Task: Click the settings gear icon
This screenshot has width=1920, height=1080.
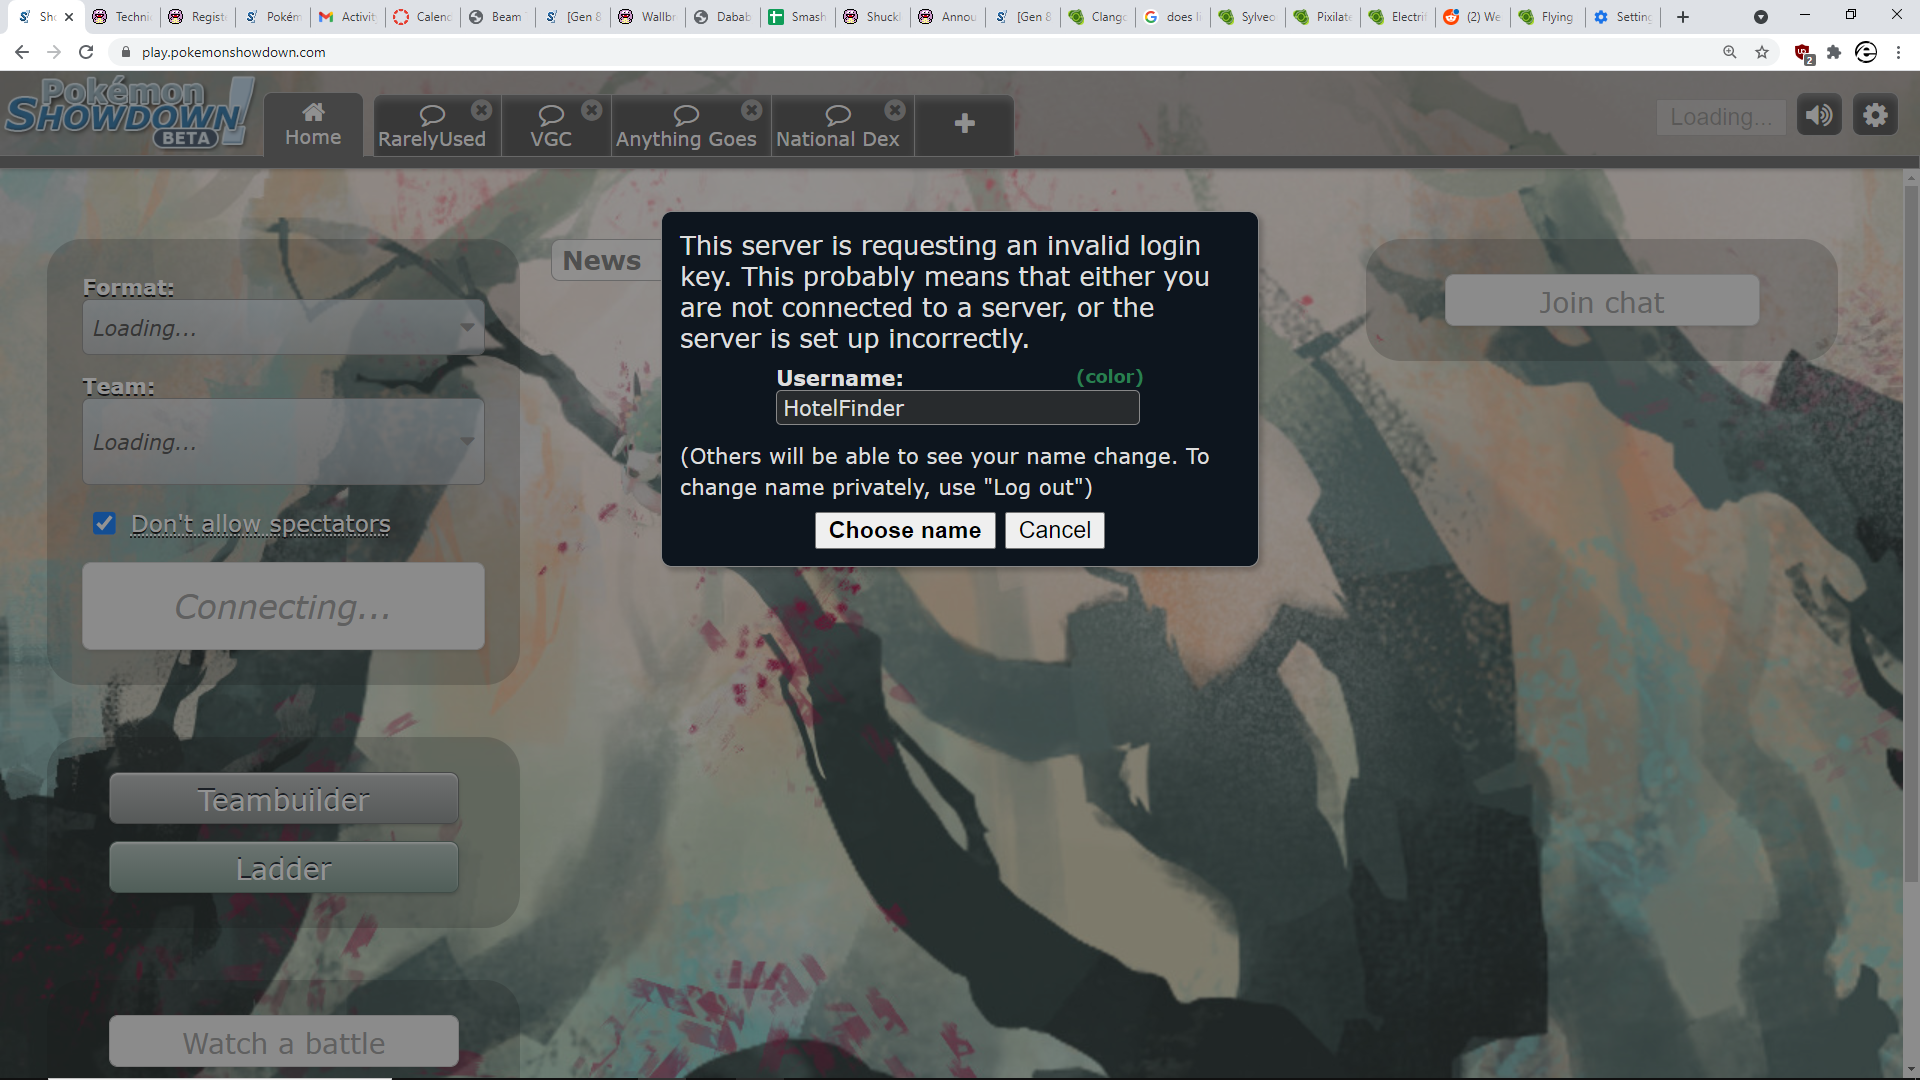Action: click(1875, 115)
